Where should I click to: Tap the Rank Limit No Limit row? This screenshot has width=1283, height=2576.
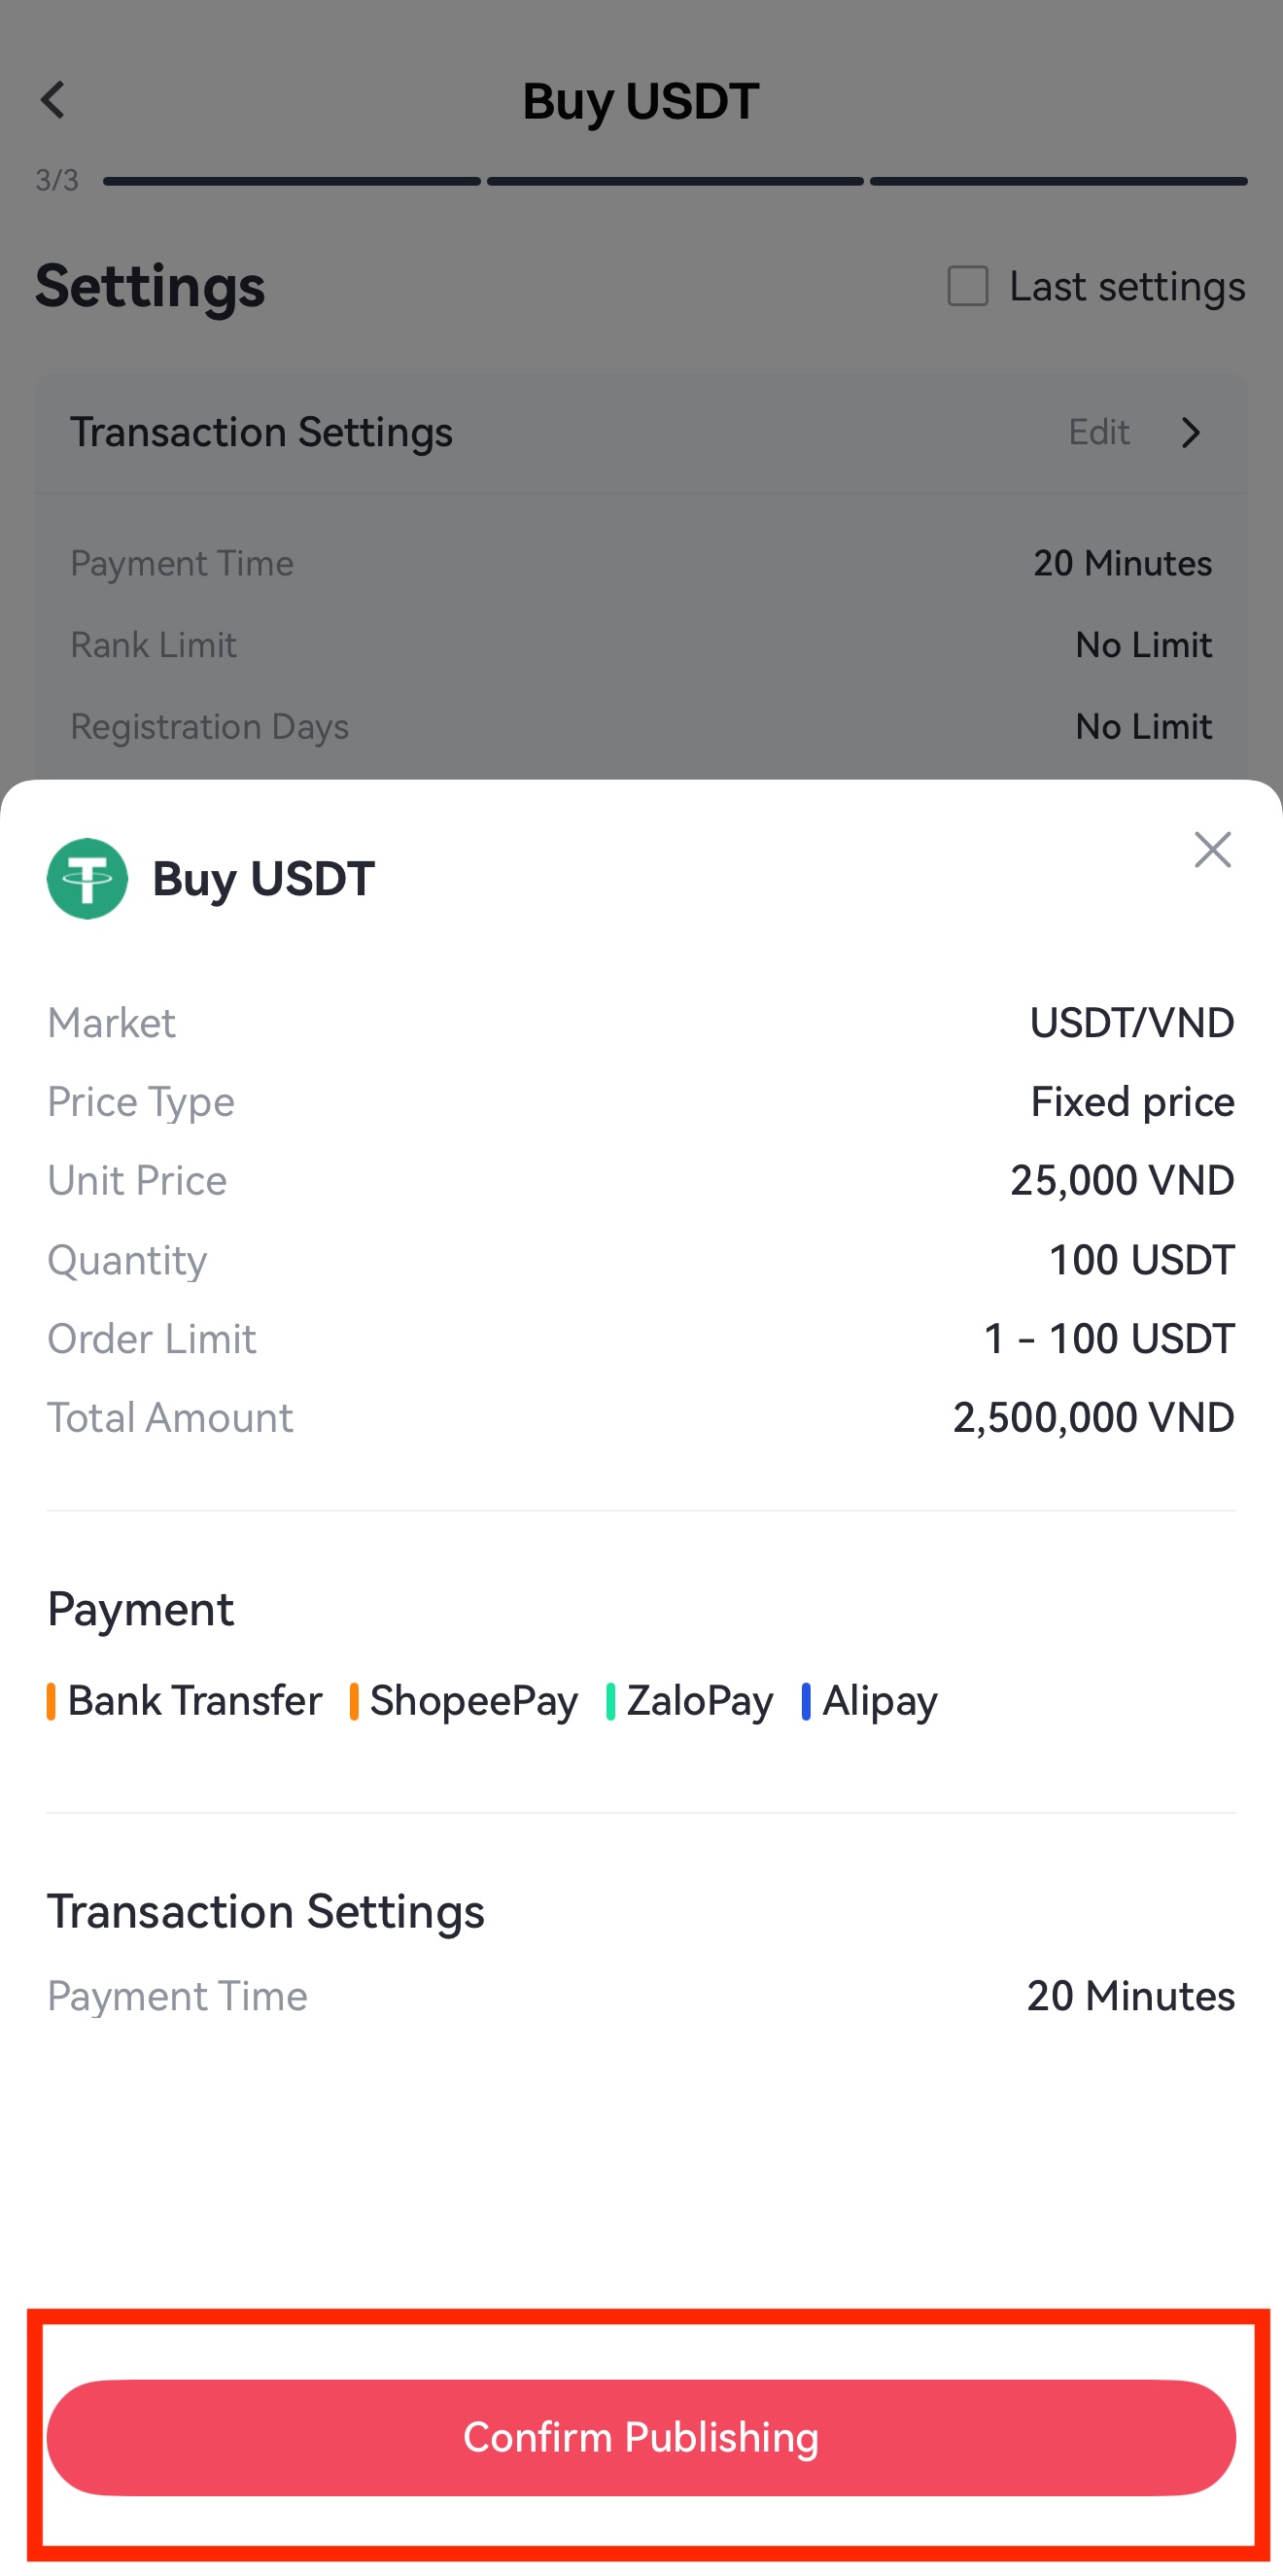640,645
